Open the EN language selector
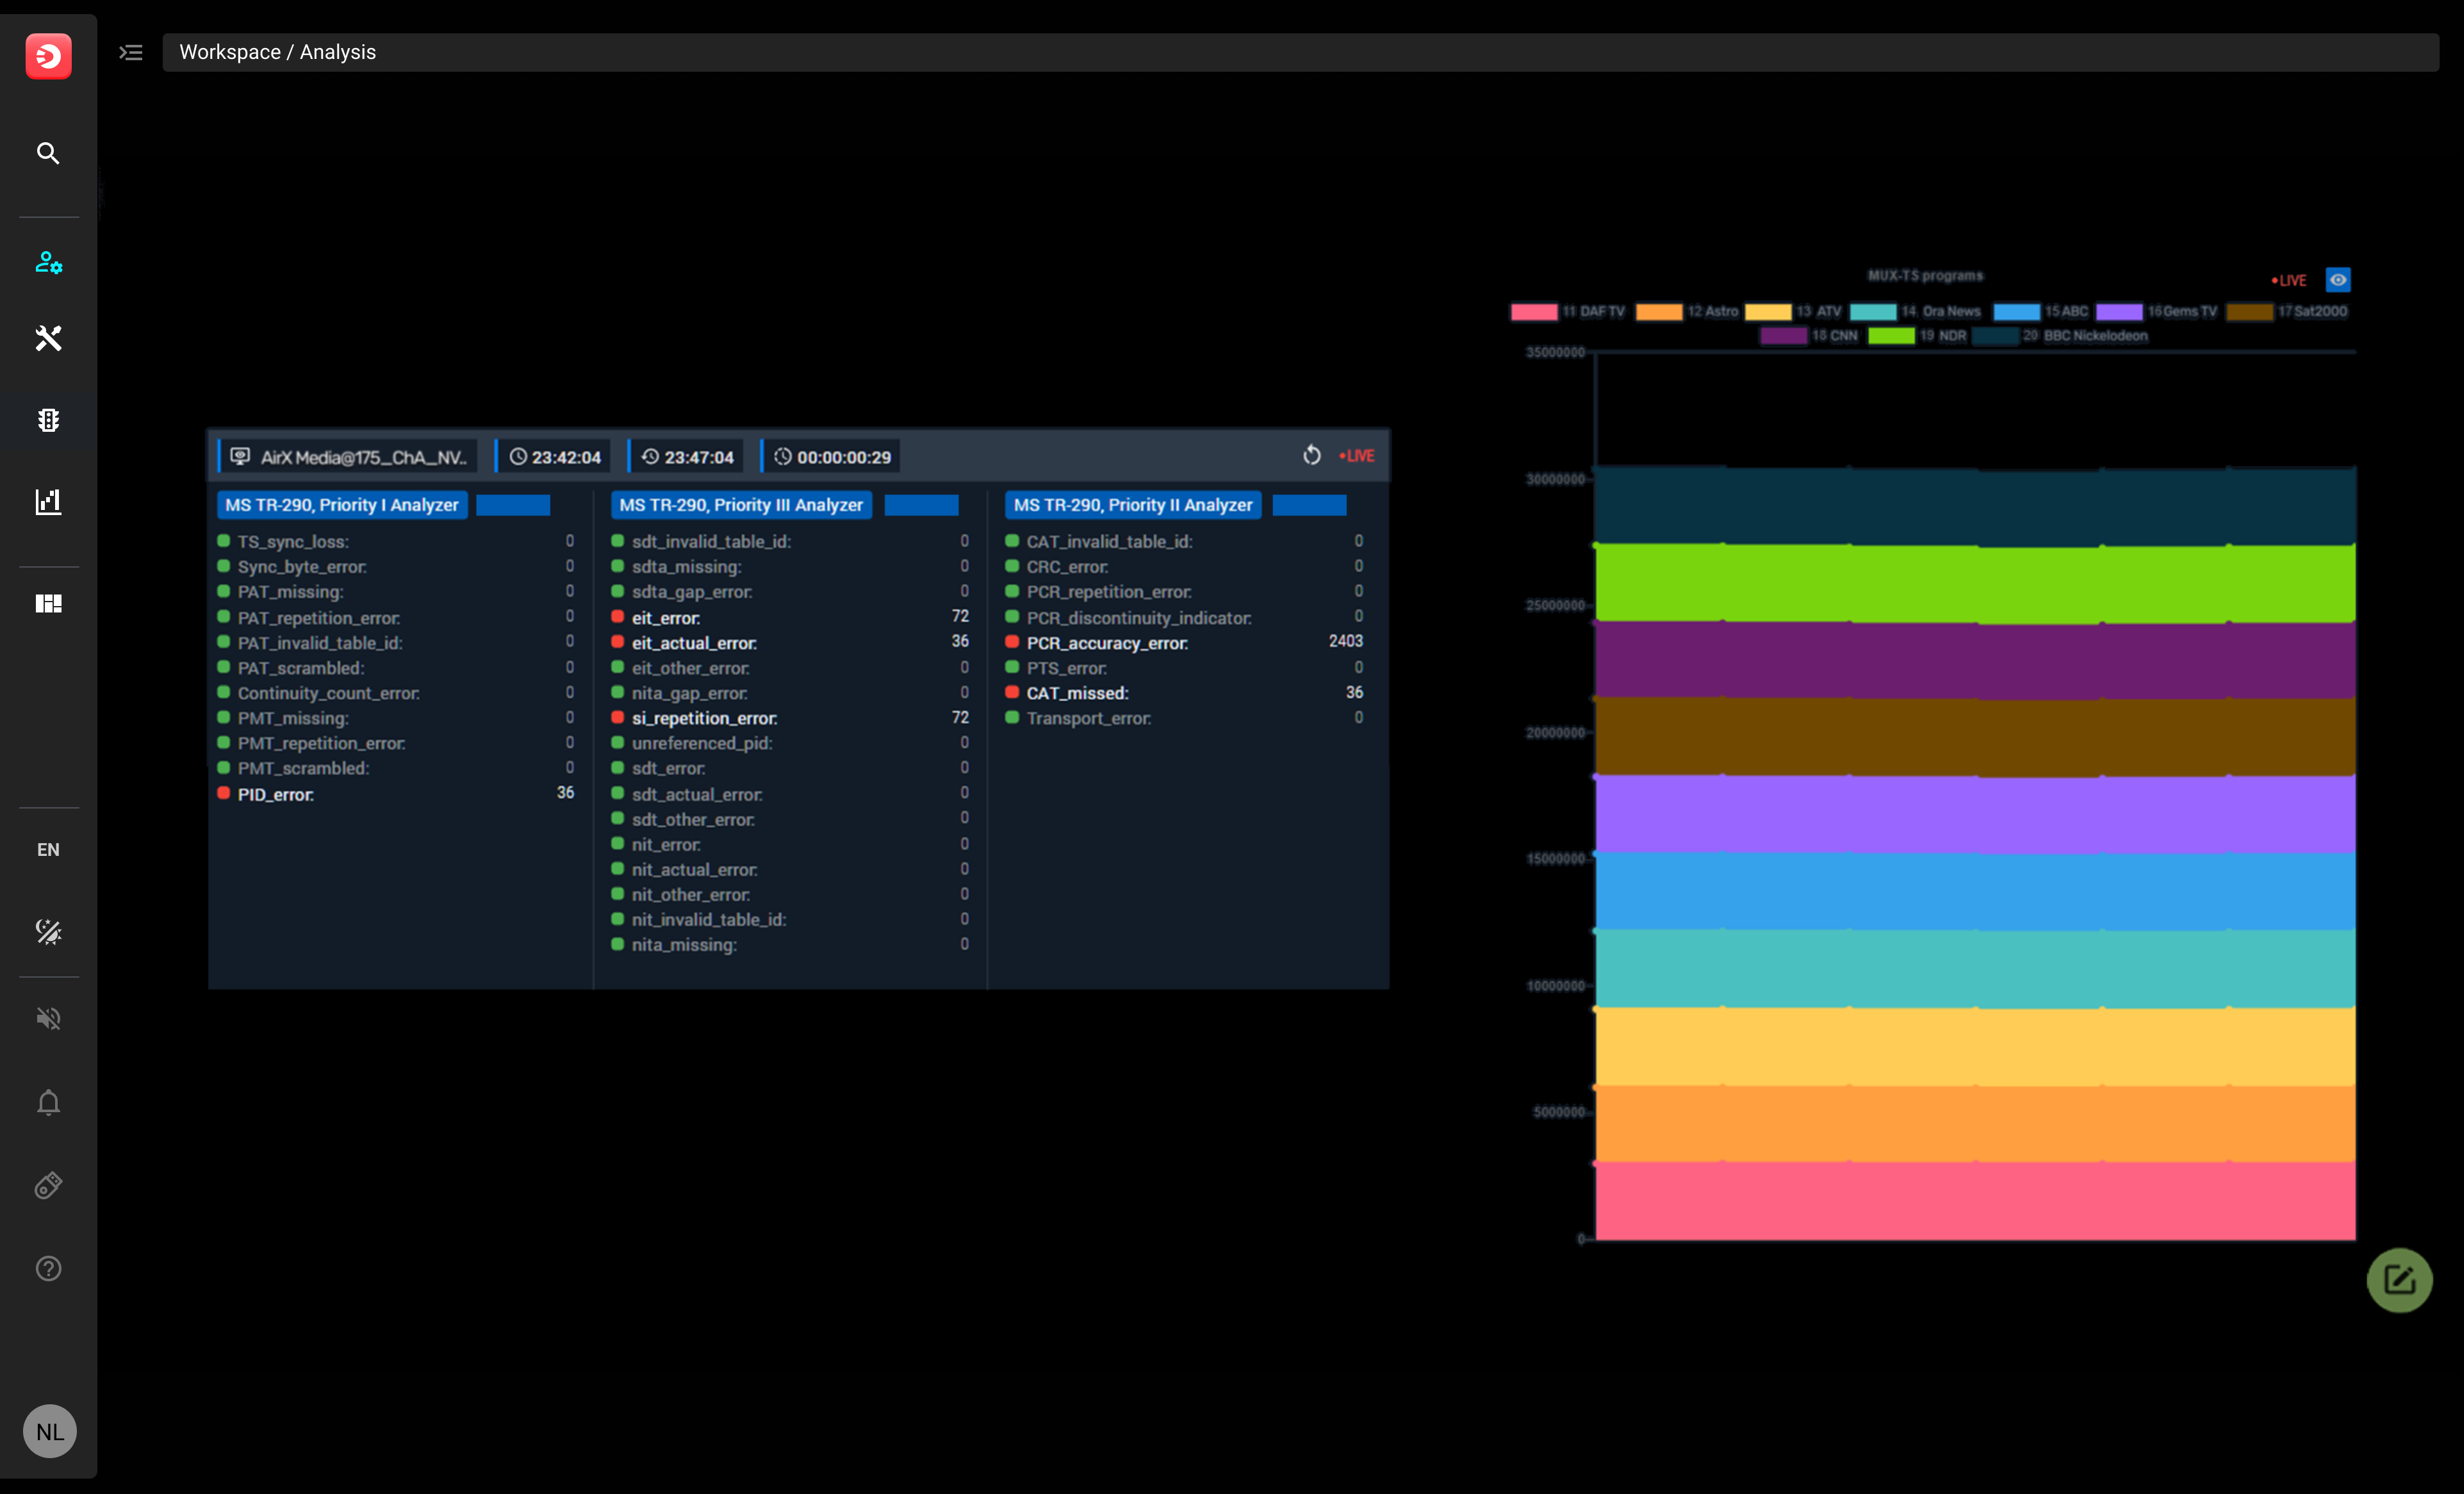 (48, 849)
